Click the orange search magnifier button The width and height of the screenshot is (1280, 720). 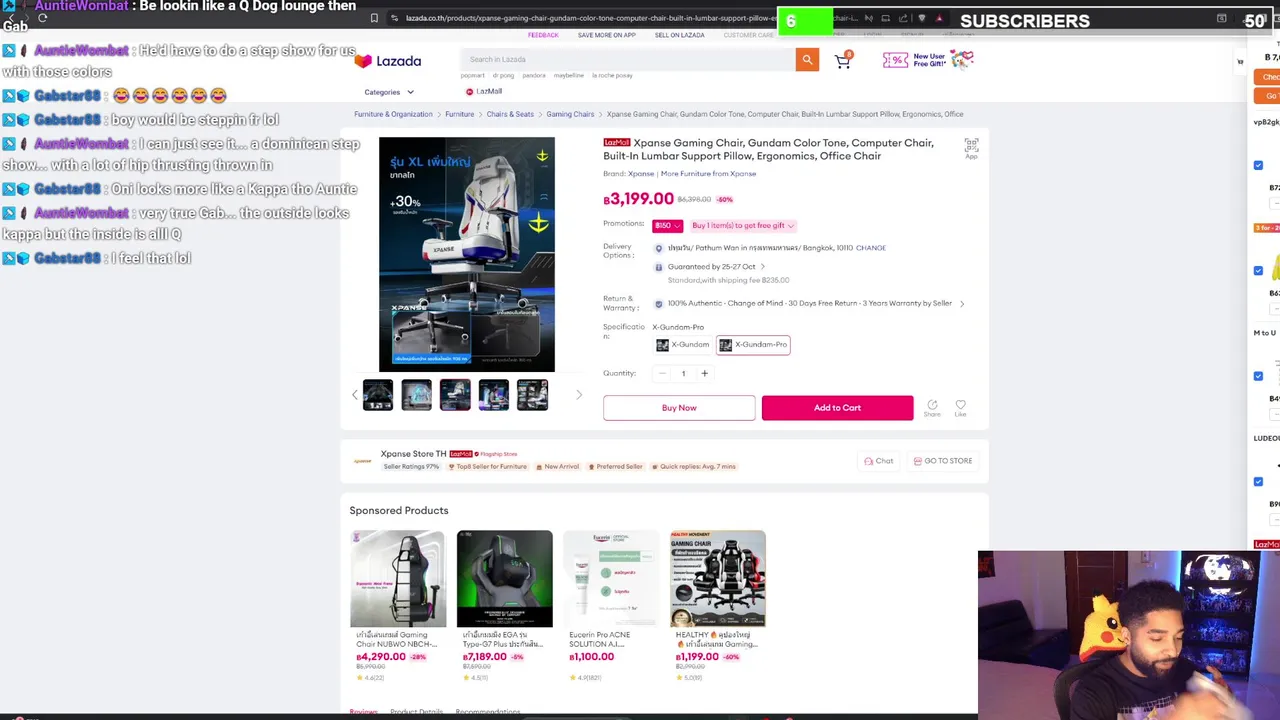(x=807, y=60)
